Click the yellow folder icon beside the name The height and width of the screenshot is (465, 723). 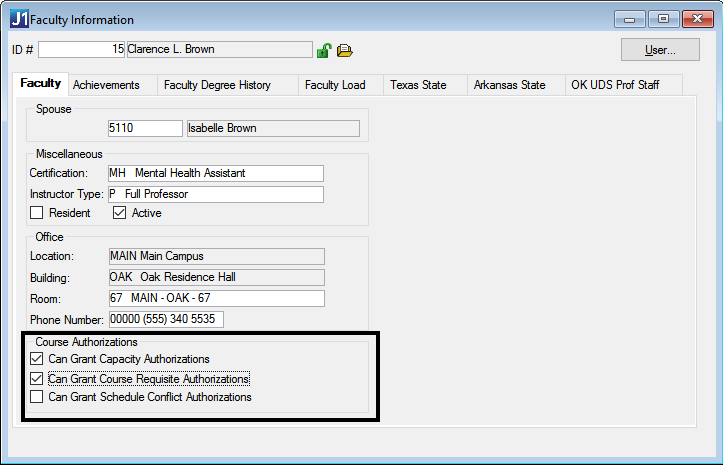point(345,50)
